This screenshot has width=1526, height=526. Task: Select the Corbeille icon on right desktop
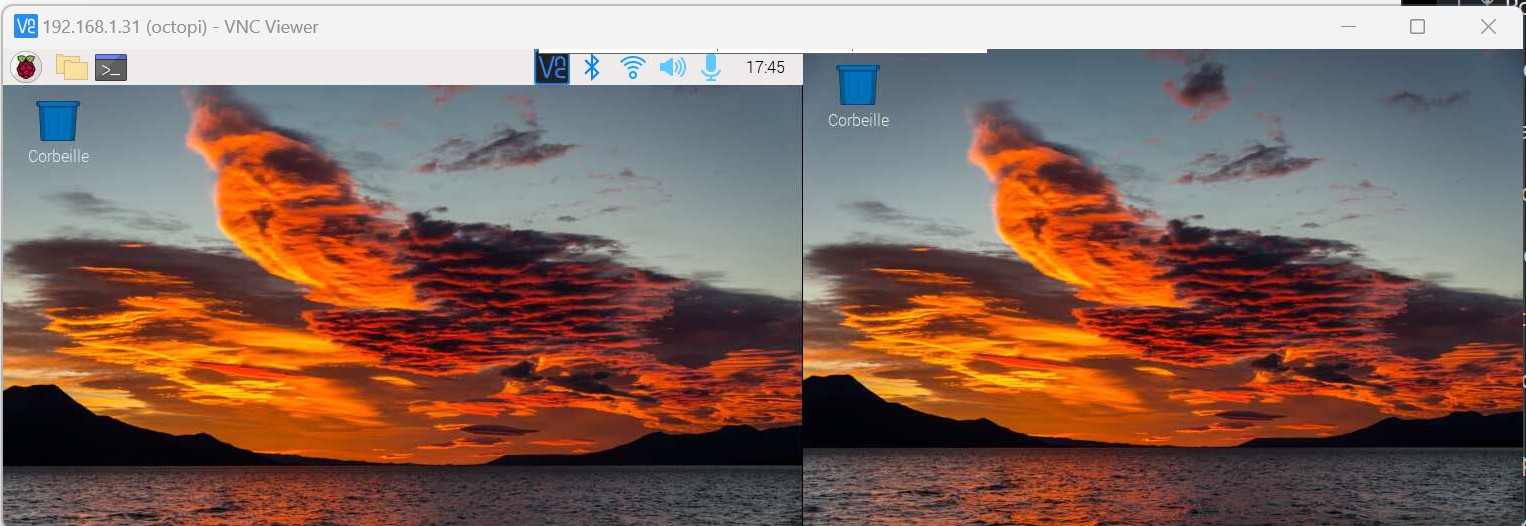(858, 96)
